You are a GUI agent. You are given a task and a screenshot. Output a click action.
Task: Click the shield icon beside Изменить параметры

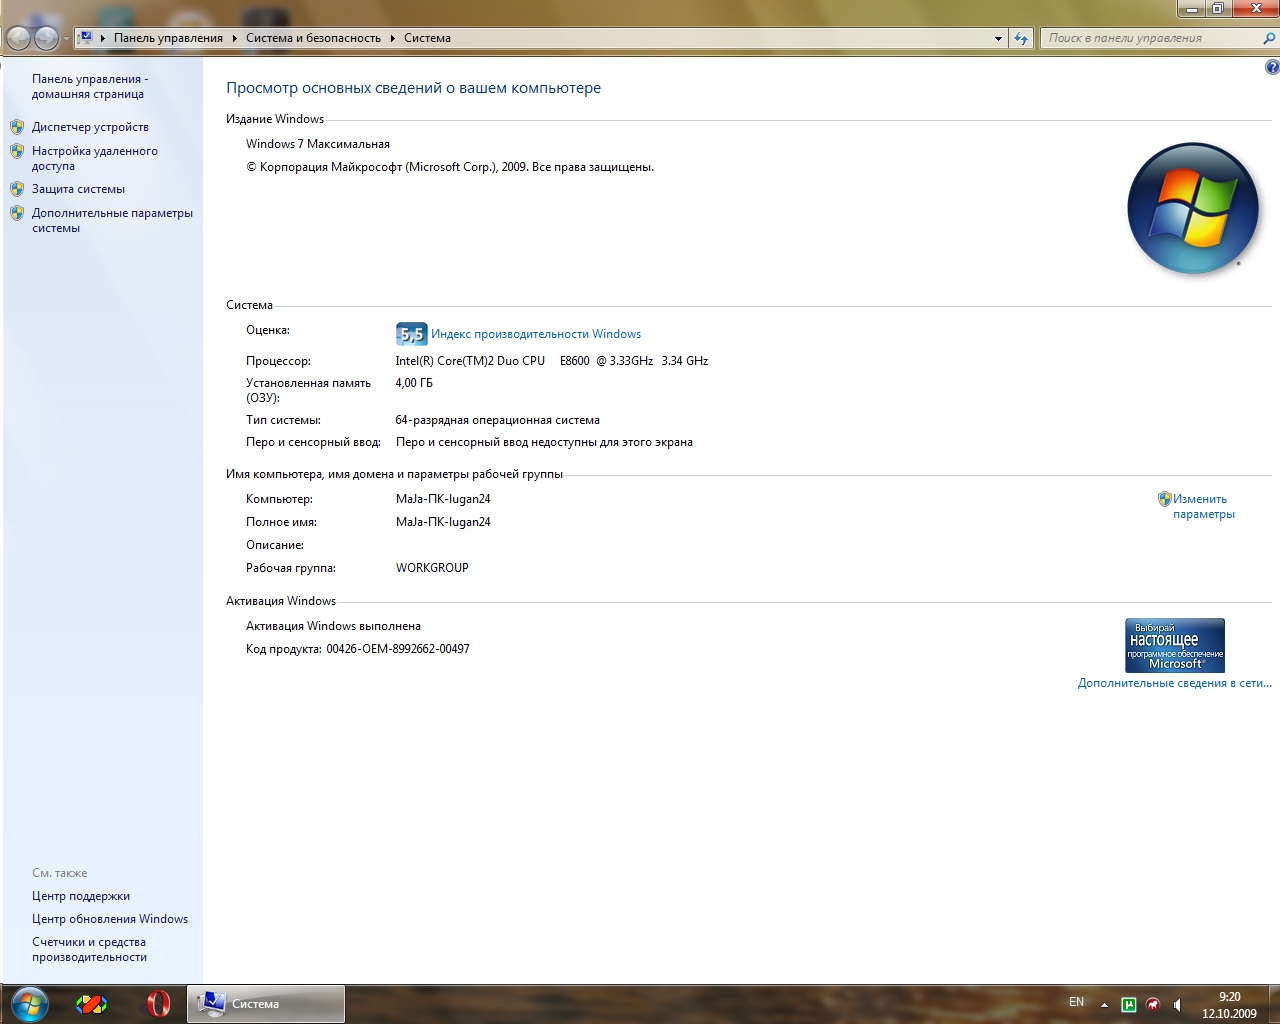coord(1164,499)
